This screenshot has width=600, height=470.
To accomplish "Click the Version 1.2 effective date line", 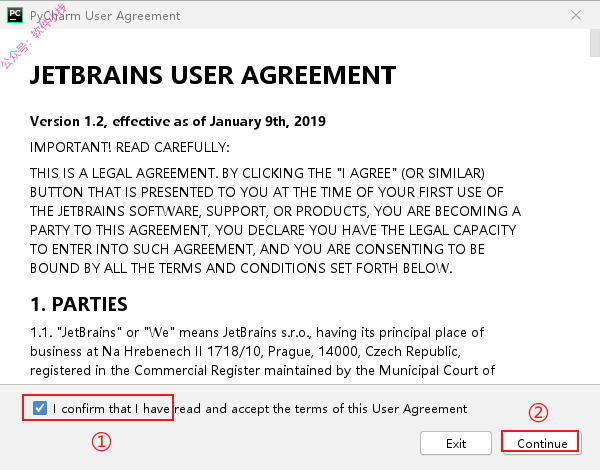I will [178, 121].
